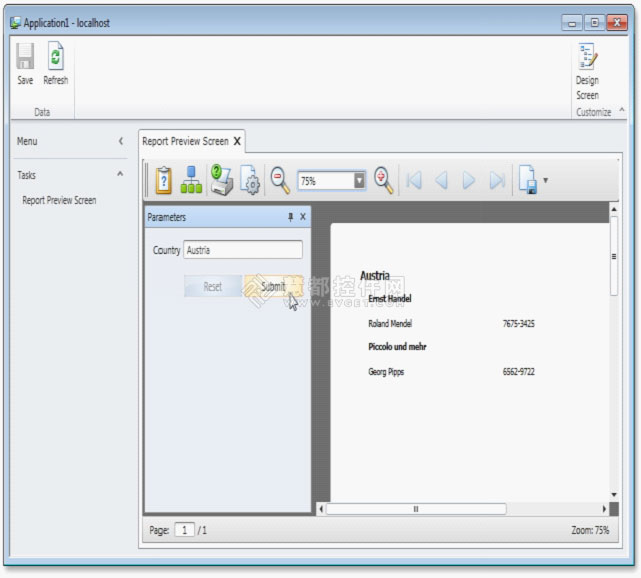Collapse the Tasks section
Image resolution: width=641 pixels, height=578 pixels.
121,174
